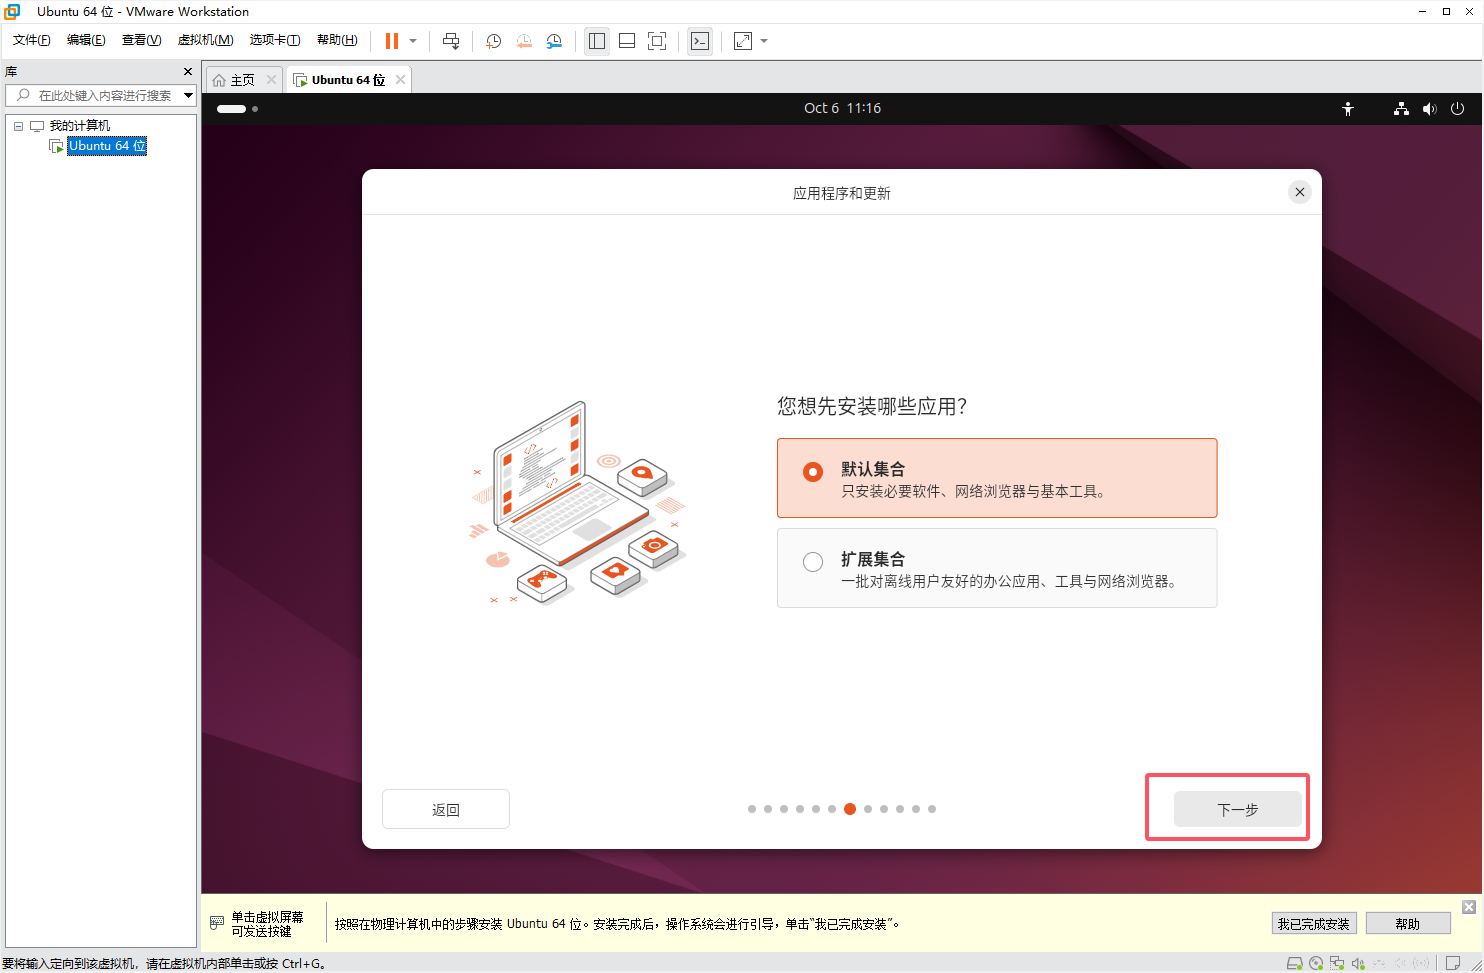Click the highlighted orange progress dot
The image size is (1484, 973).
coord(850,809)
